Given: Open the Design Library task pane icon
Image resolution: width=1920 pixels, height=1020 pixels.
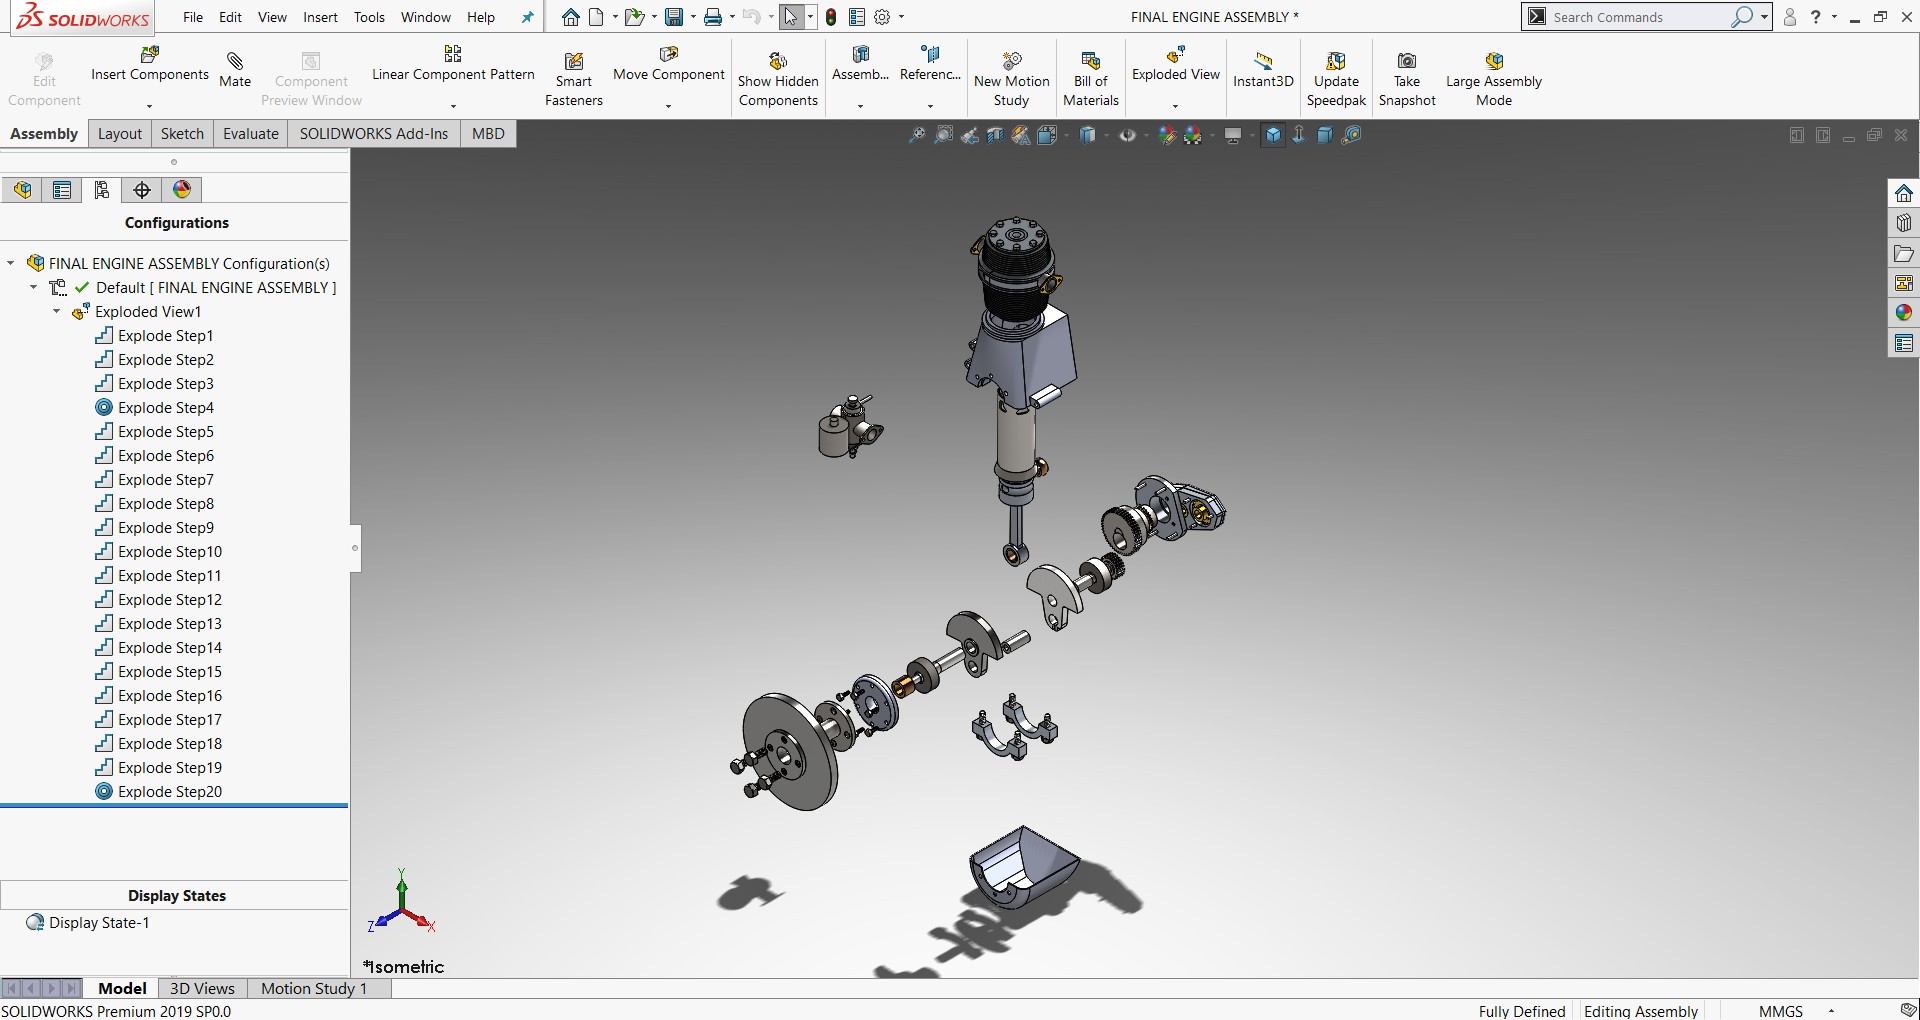Looking at the screenshot, I should click(x=1904, y=223).
